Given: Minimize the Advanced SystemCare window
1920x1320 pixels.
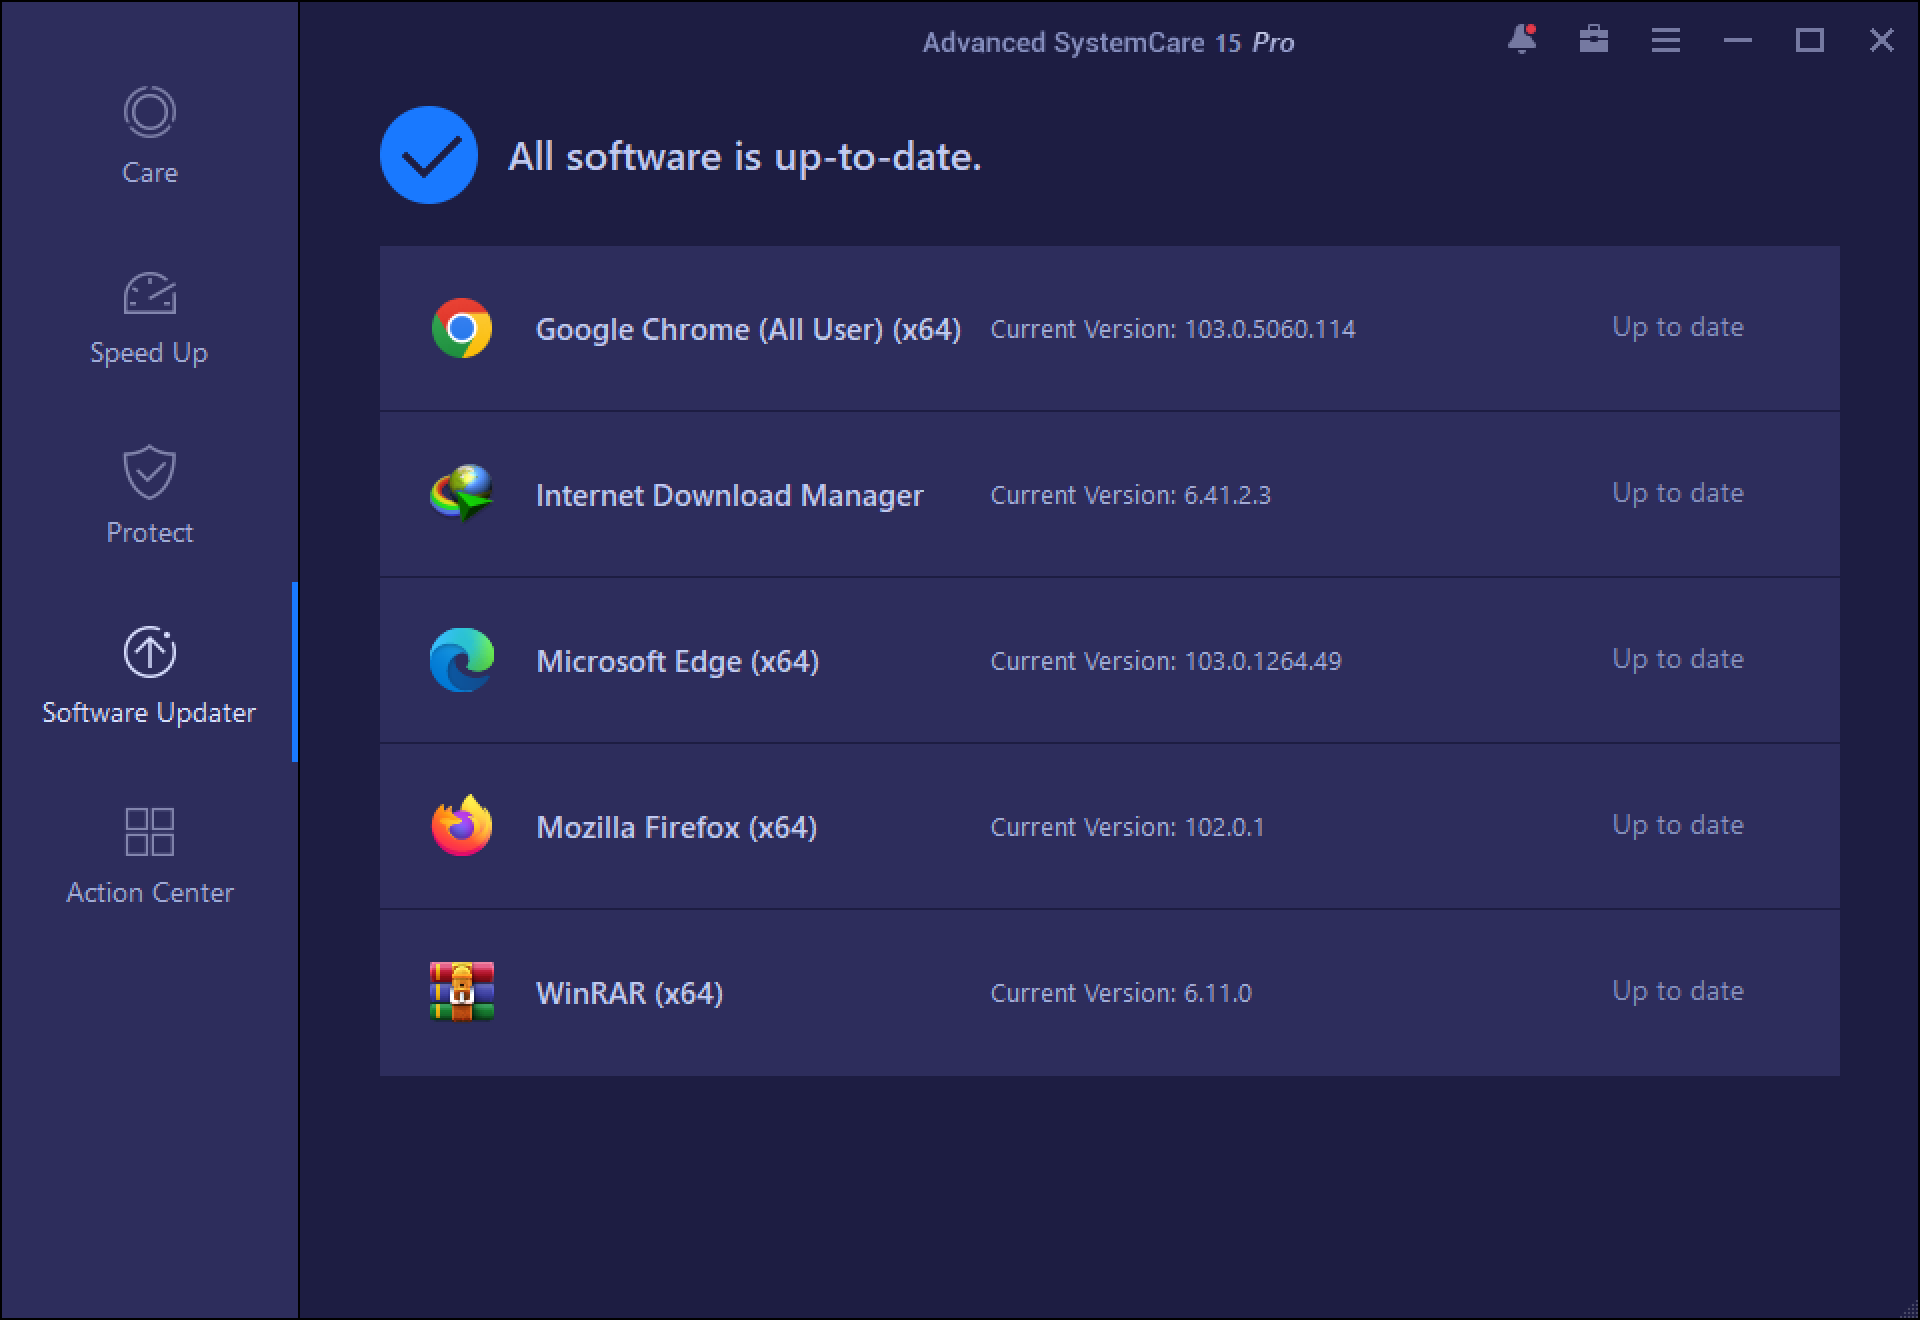Looking at the screenshot, I should click(x=1738, y=40).
